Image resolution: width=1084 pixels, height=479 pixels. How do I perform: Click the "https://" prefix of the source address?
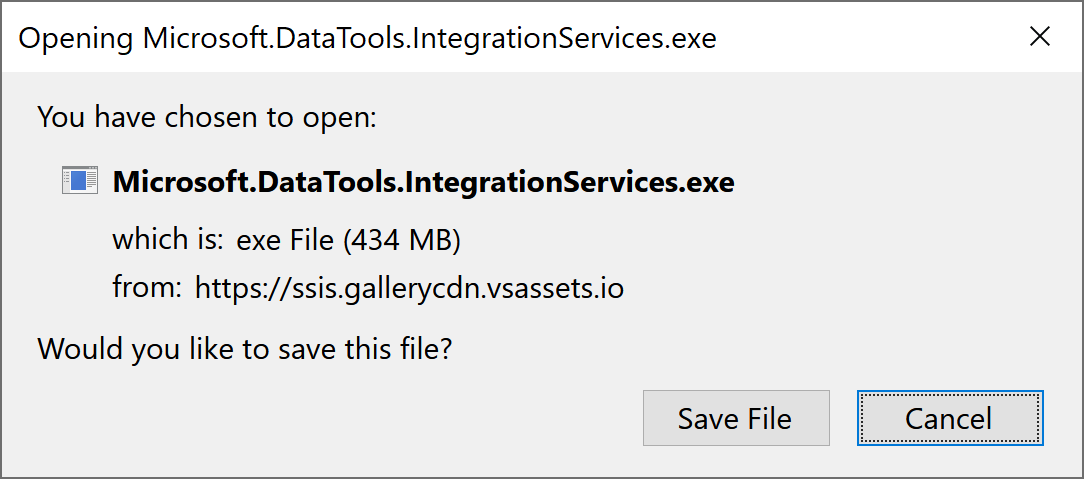tap(231, 289)
